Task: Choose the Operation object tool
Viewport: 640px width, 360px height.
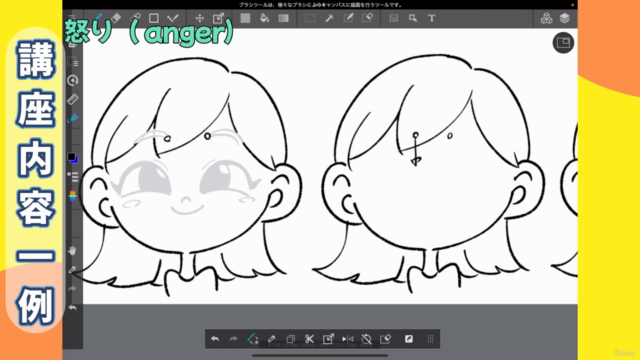Action: pos(413,18)
